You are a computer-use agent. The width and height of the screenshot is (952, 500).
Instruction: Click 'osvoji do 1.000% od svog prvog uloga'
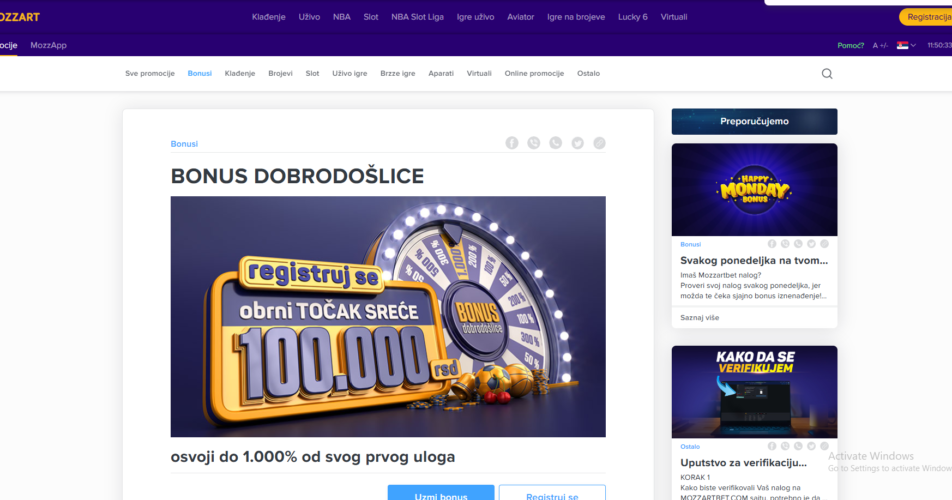pyautogui.click(x=313, y=456)
